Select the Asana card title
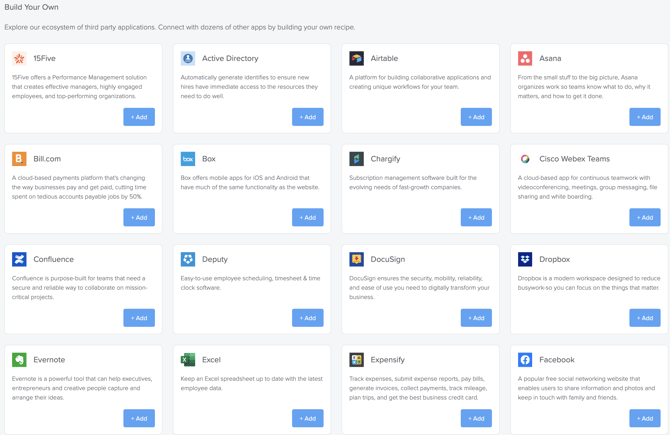670x435 pixels. coord(550,58)
